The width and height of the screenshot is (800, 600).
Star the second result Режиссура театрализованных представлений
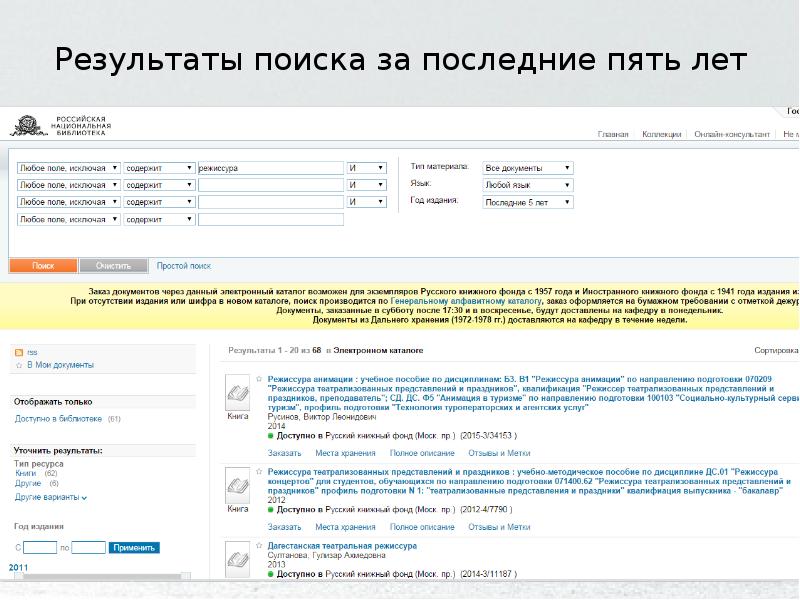pos(260,471)
